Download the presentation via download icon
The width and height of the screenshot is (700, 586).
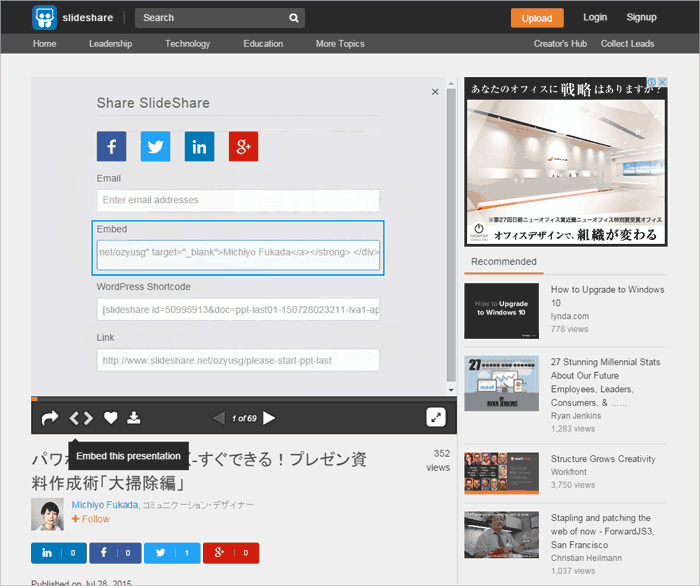click(134, 418)
